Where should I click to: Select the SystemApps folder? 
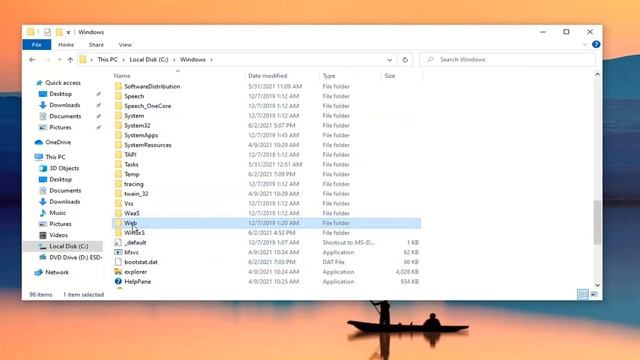click(x=141, y=135)
